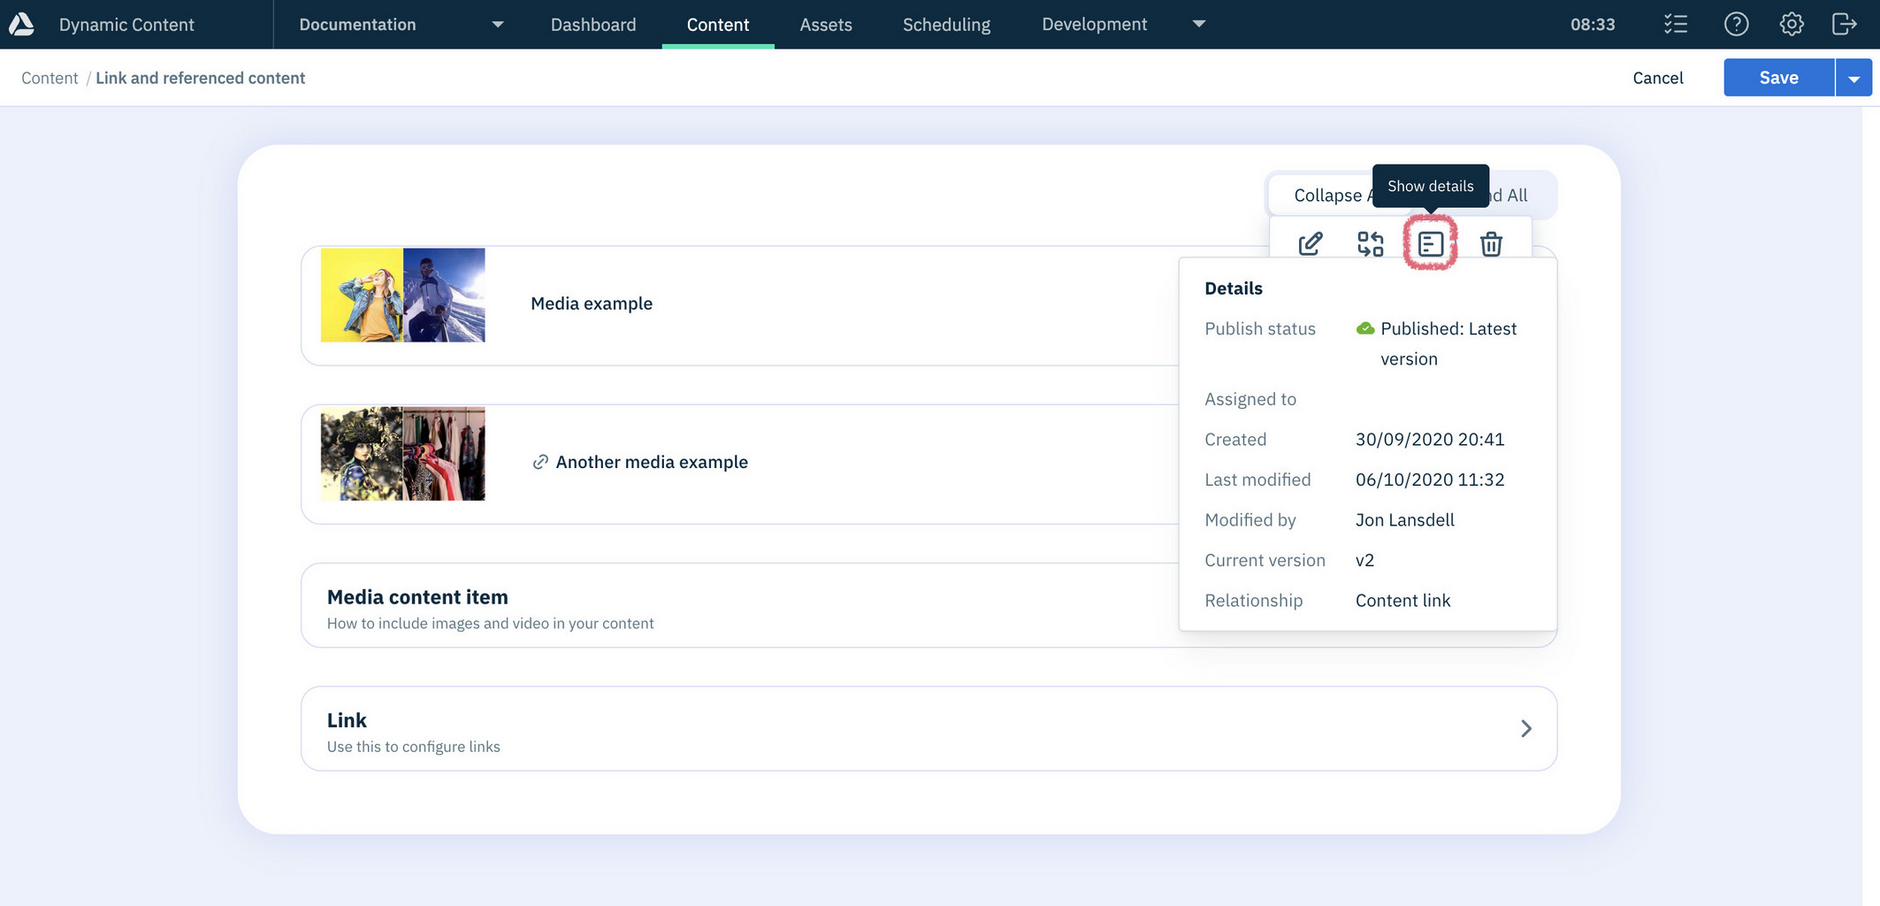
Task: Click the Media content item heading
Action: 417,597
